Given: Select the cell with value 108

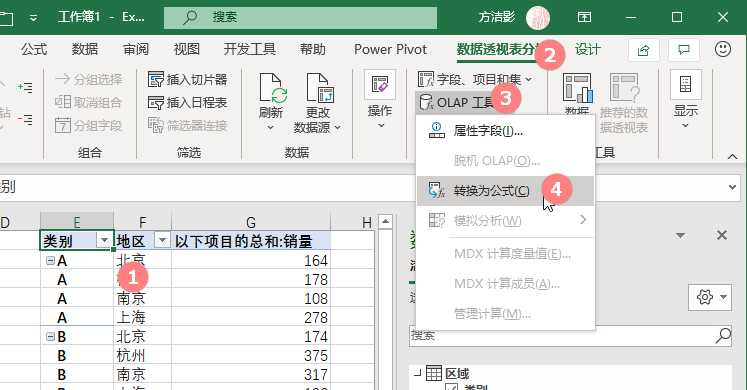Looking at the screenshot, I should pos(251,299).
